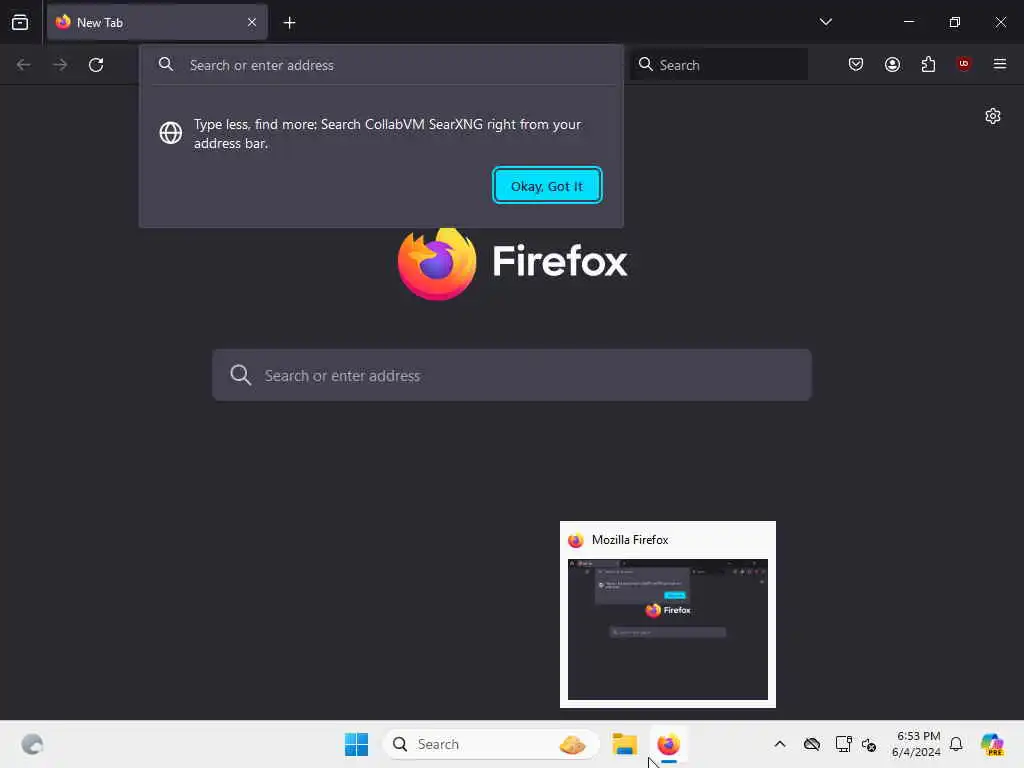This screenshot has width=1024, height=768.
Task: Go forward one page
Action: tap(60, 65)
